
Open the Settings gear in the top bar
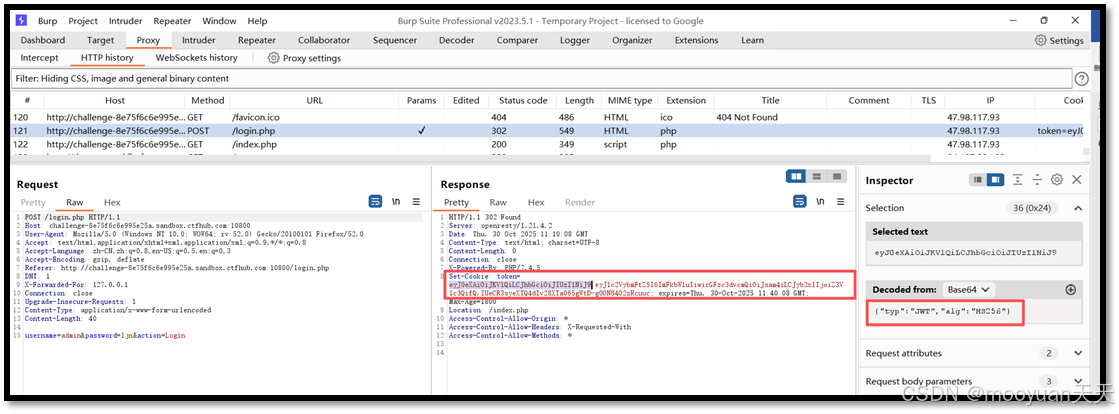click(x=1040, y=41)
